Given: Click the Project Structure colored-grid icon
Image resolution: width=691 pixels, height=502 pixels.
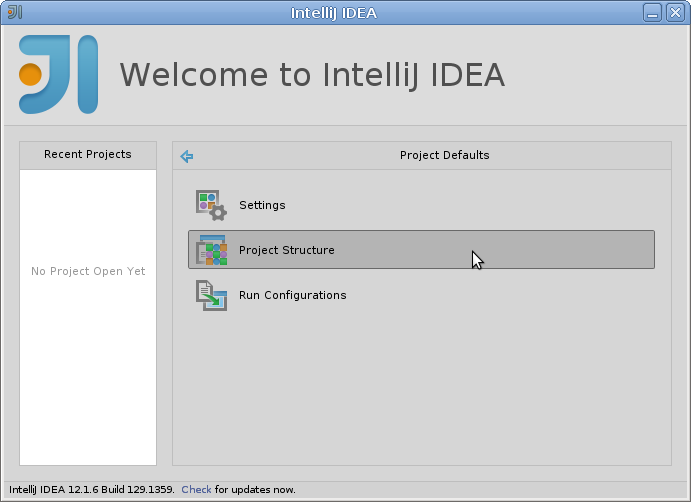Looking at the screenshot, I should [x=212, y=250].
